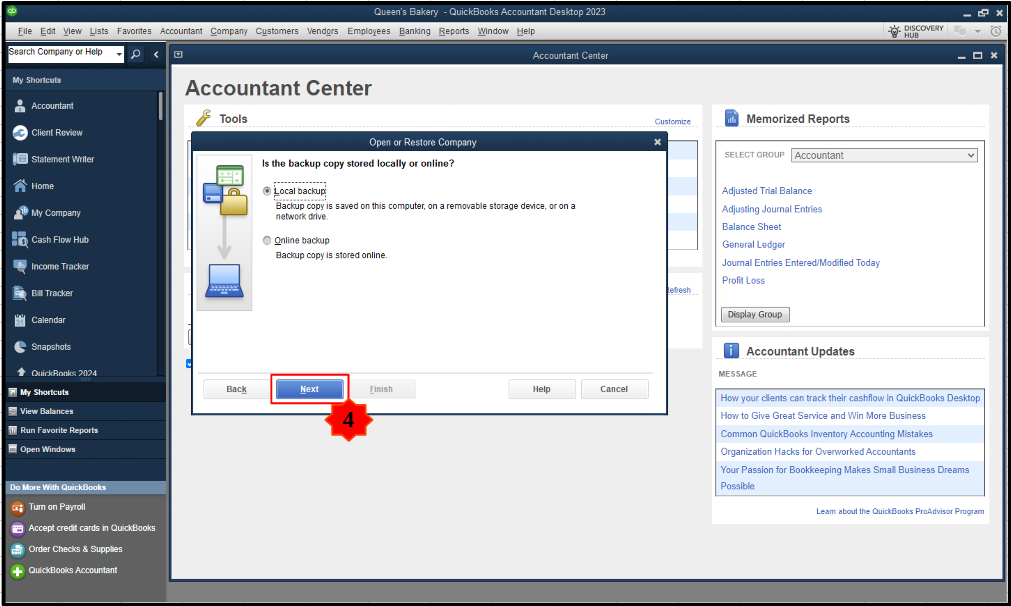Click the Turn on Payroll icon

coord(17,508)
